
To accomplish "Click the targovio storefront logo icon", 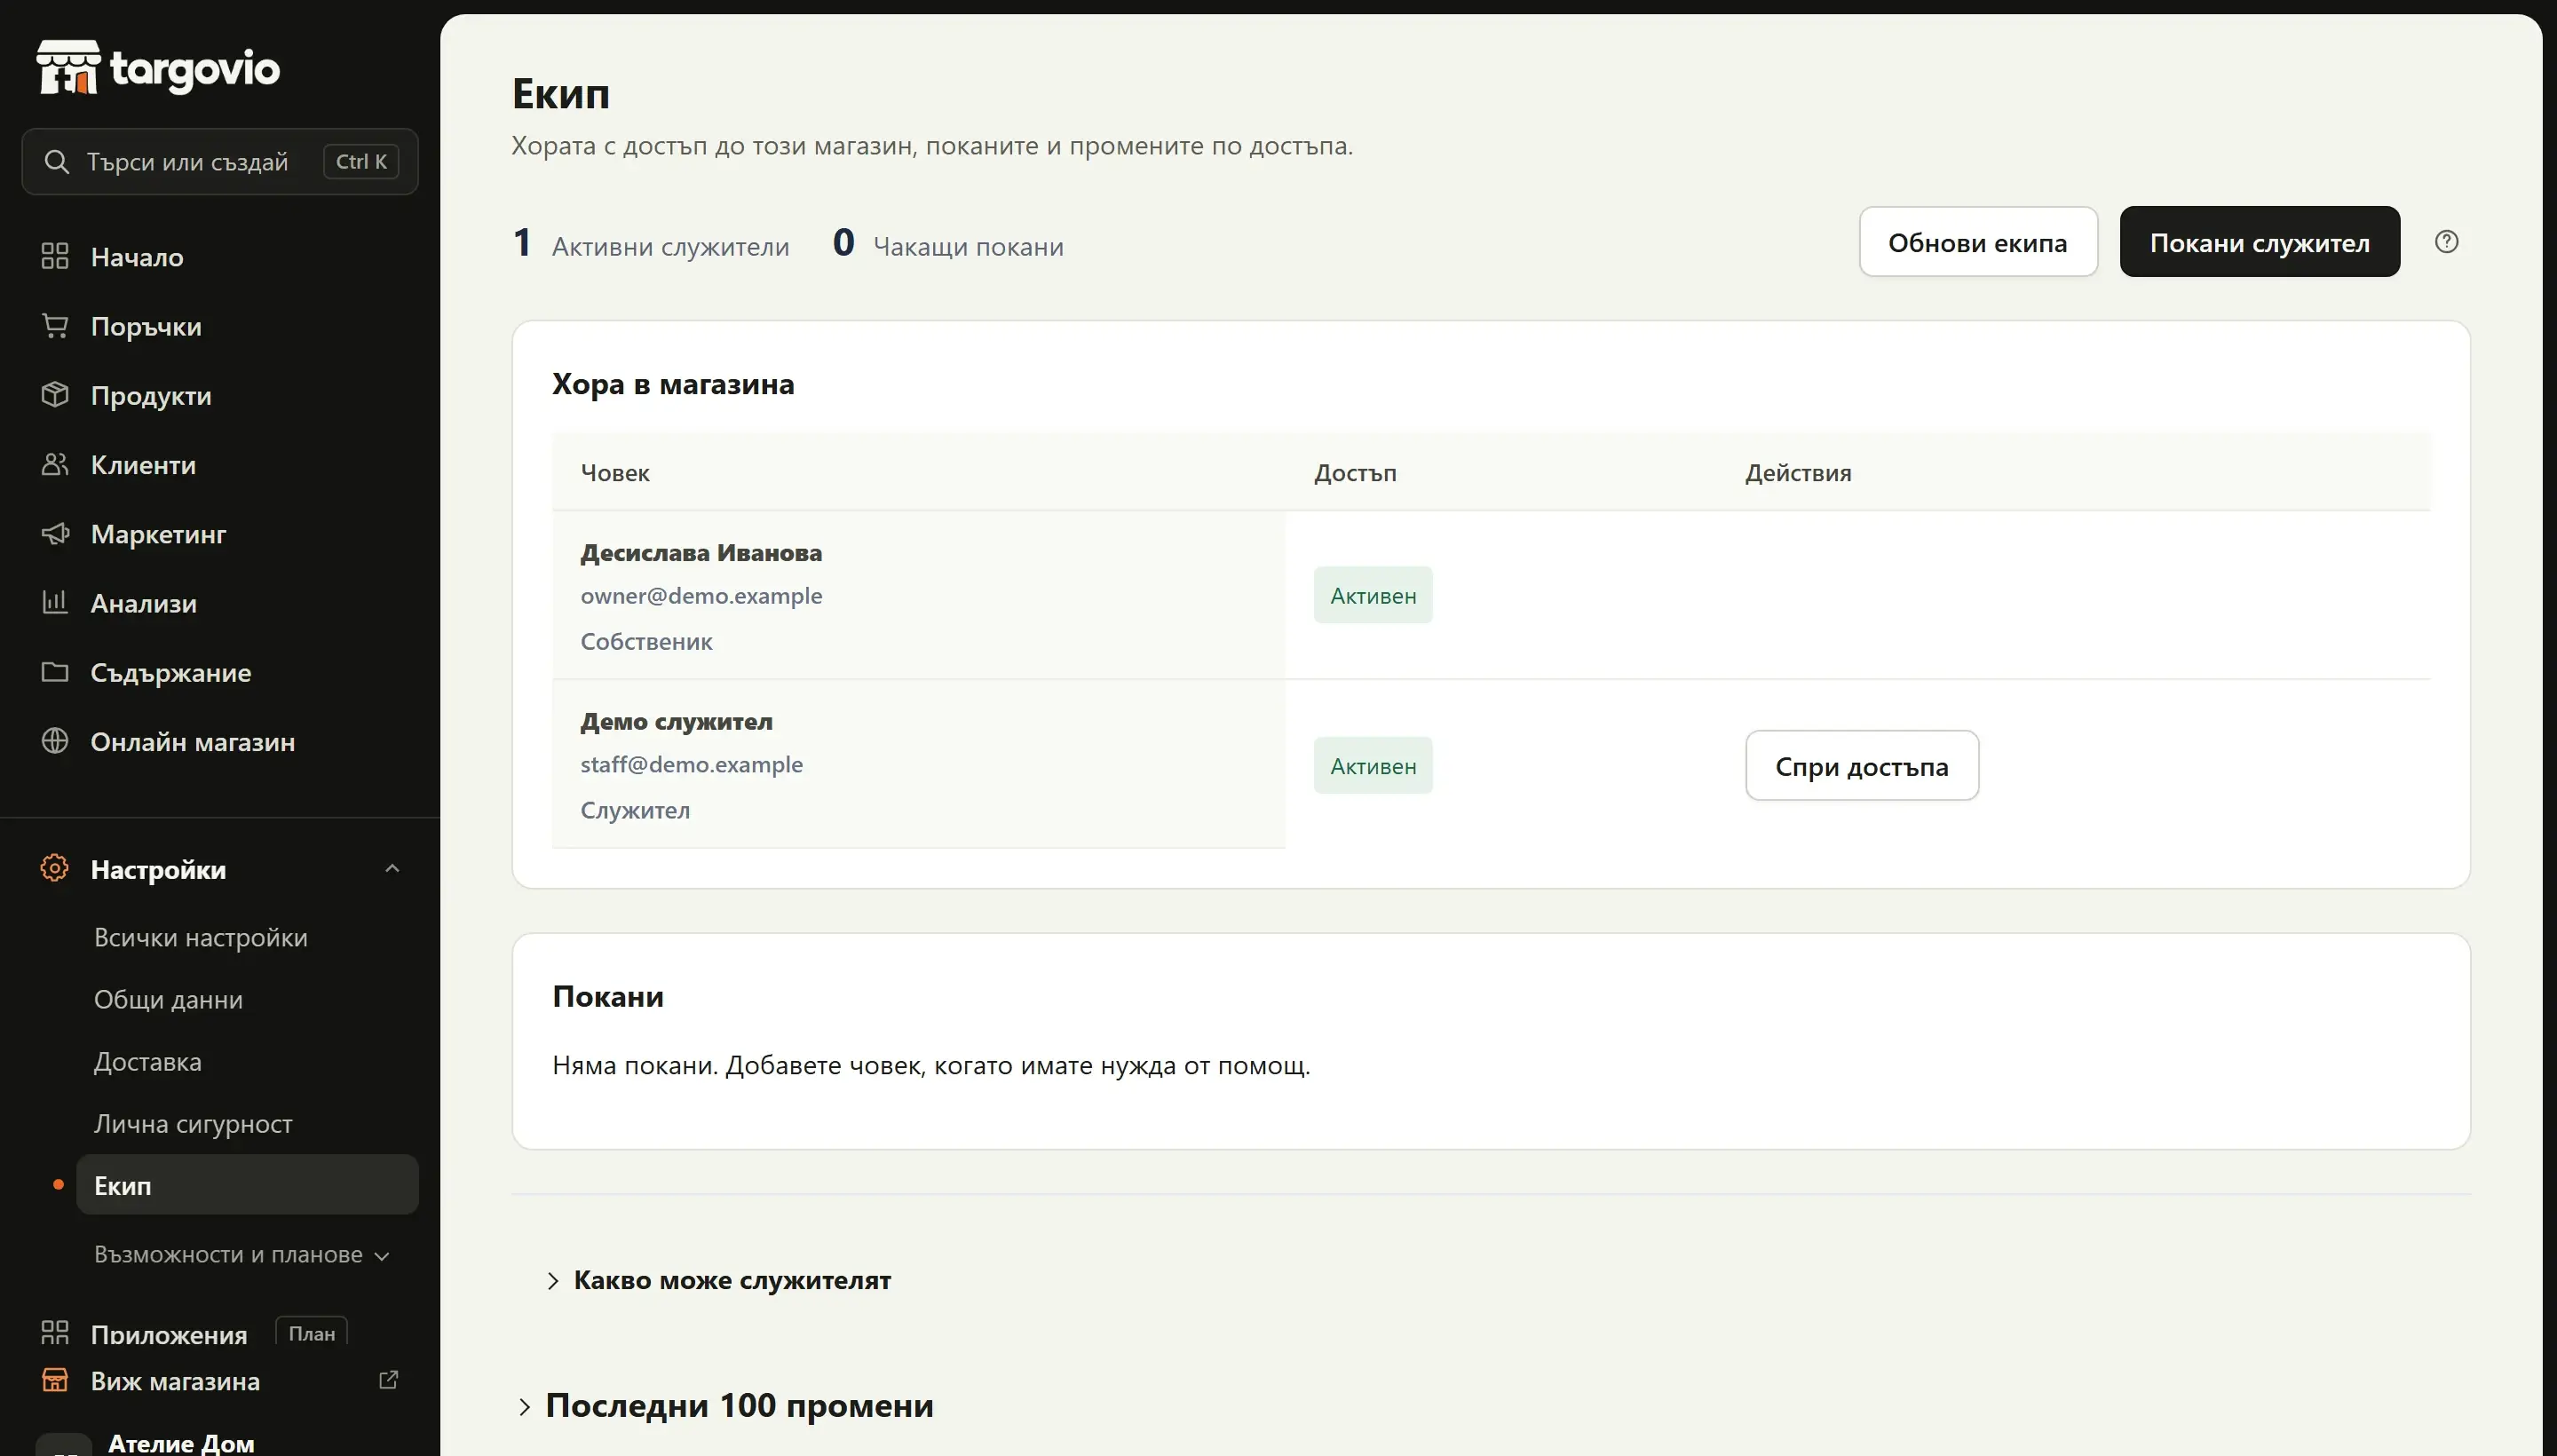I will coord(68,67).
